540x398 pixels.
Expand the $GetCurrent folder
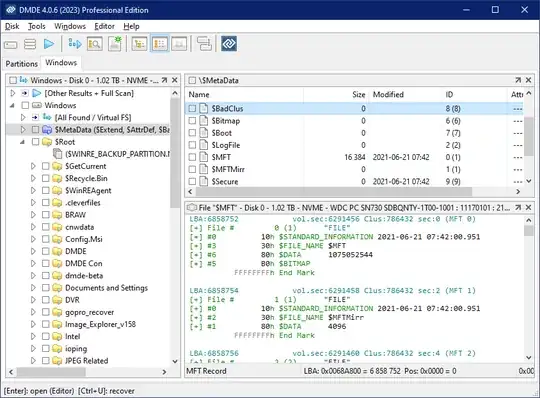tap(33, 166)
